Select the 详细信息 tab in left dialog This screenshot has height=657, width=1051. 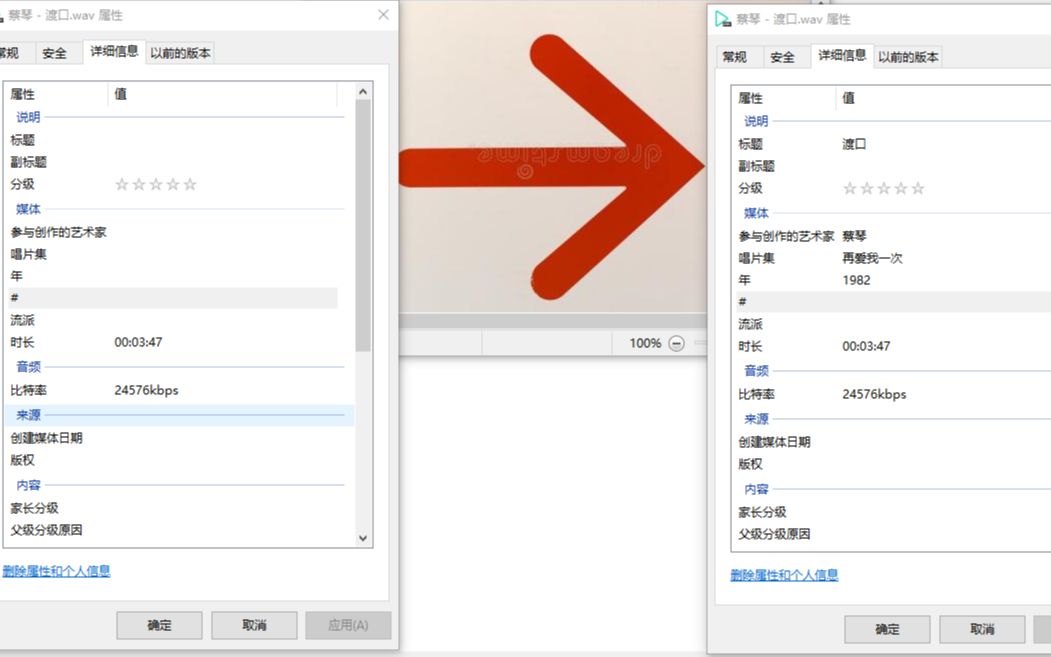coord(114,52)
